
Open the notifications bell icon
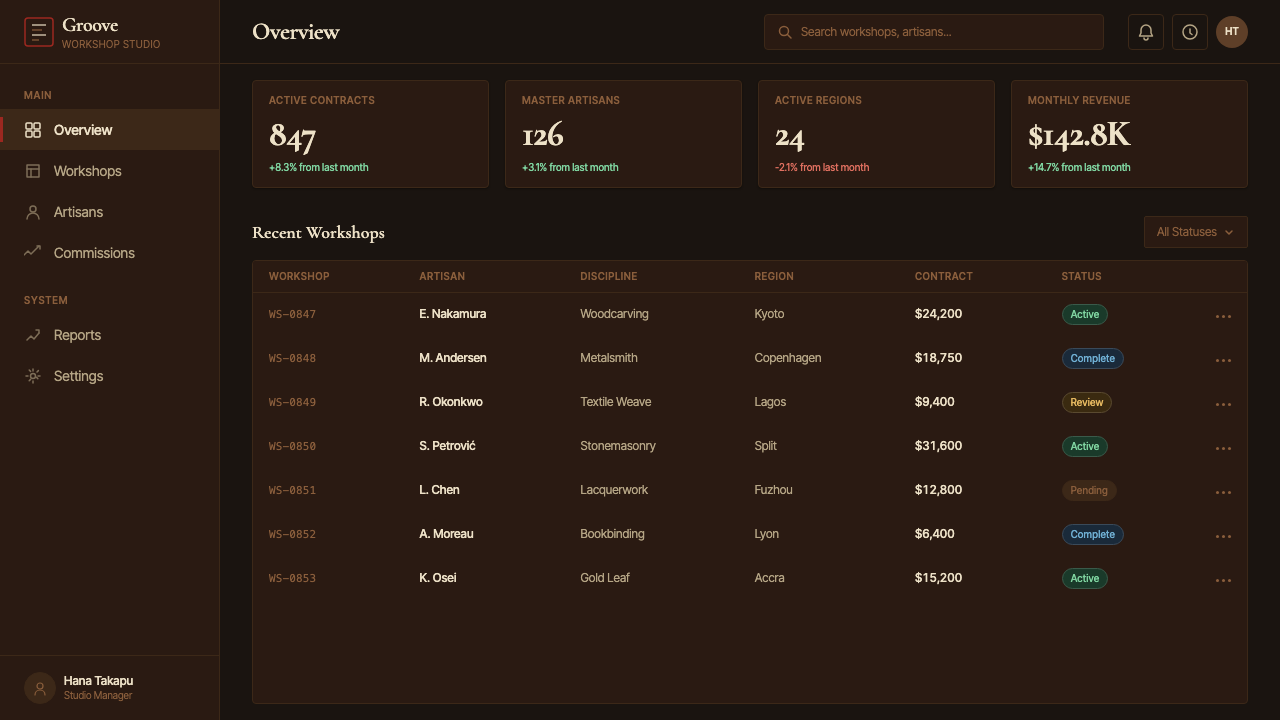[x=1146, y=32]
